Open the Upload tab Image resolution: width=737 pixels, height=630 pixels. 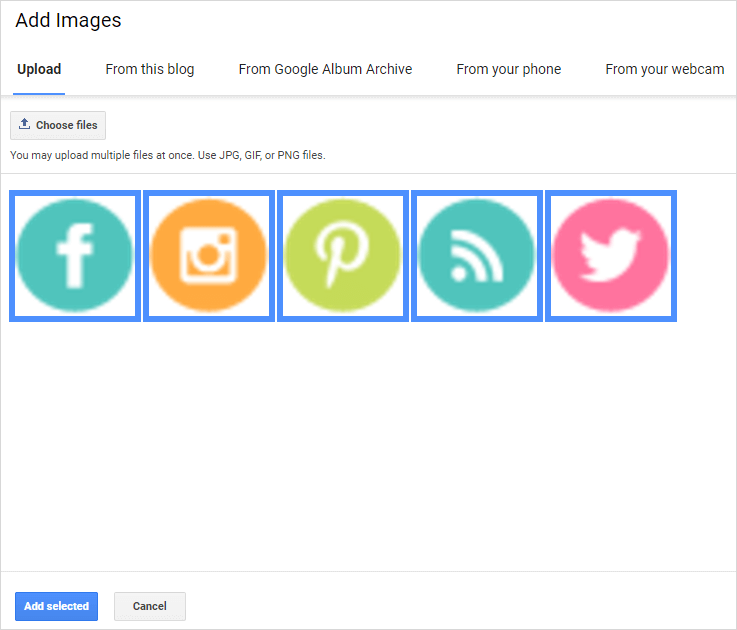pyautogui.click(x=39, y=69)
